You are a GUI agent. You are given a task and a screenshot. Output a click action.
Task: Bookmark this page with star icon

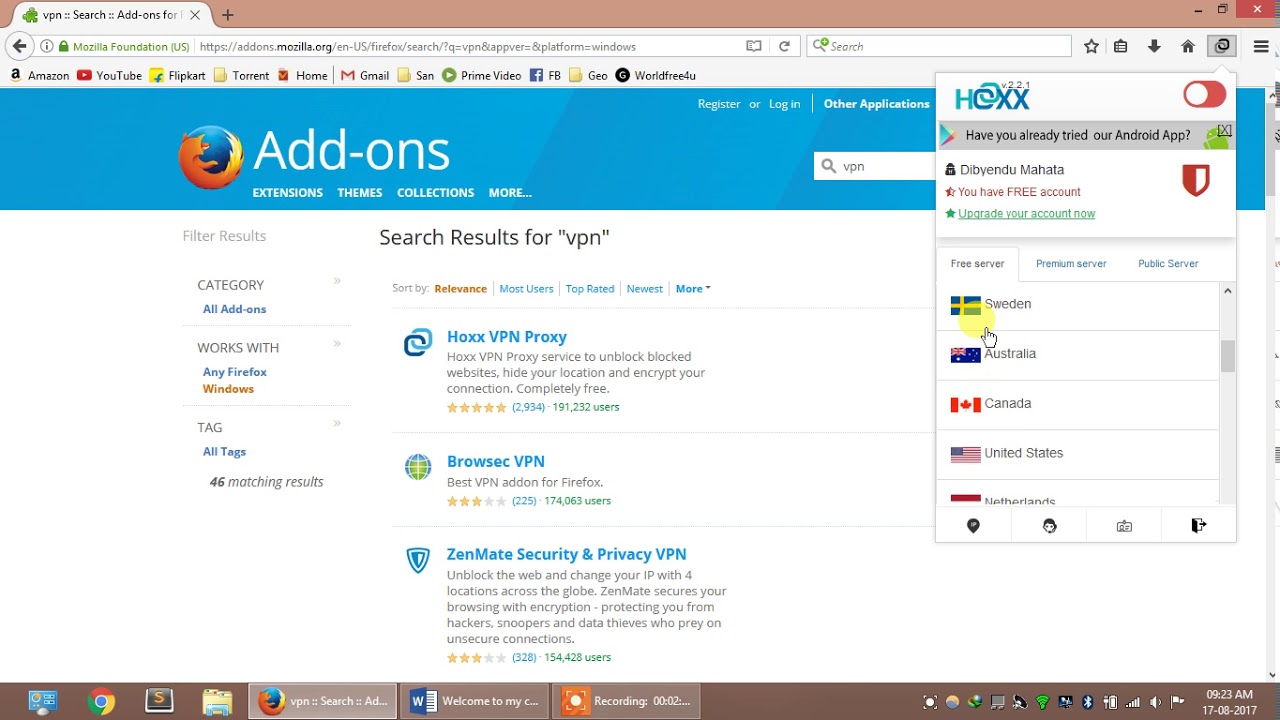click(1091, 46)
